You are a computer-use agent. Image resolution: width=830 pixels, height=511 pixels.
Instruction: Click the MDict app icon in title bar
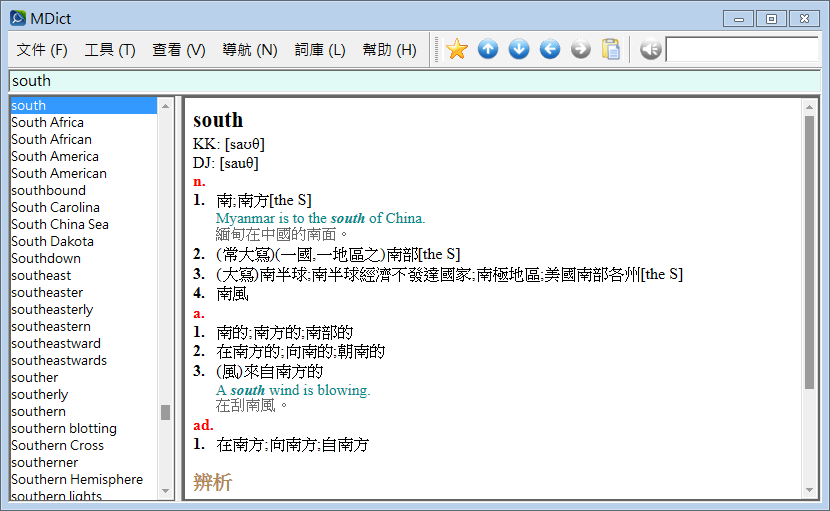[x=18, y=18]
